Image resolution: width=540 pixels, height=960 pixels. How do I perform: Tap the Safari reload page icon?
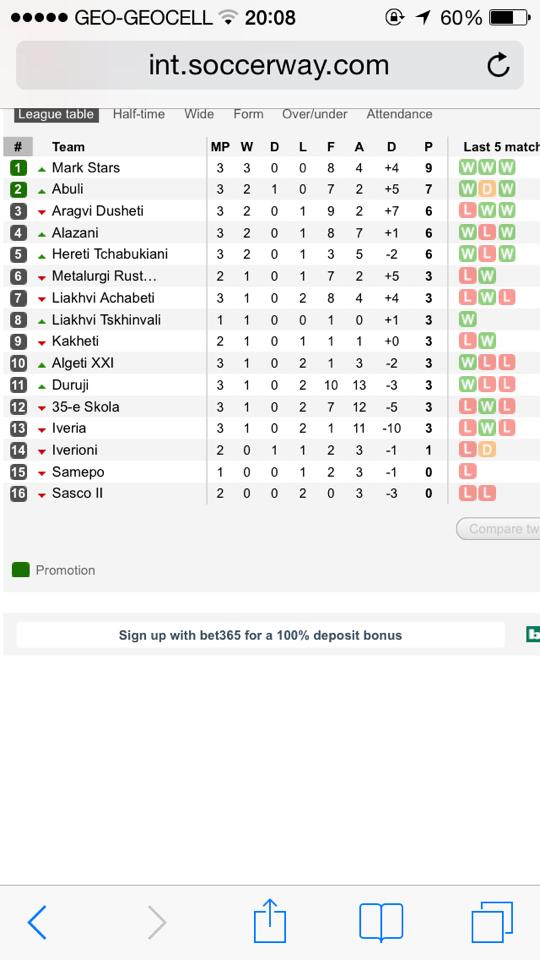coord(498,65)
